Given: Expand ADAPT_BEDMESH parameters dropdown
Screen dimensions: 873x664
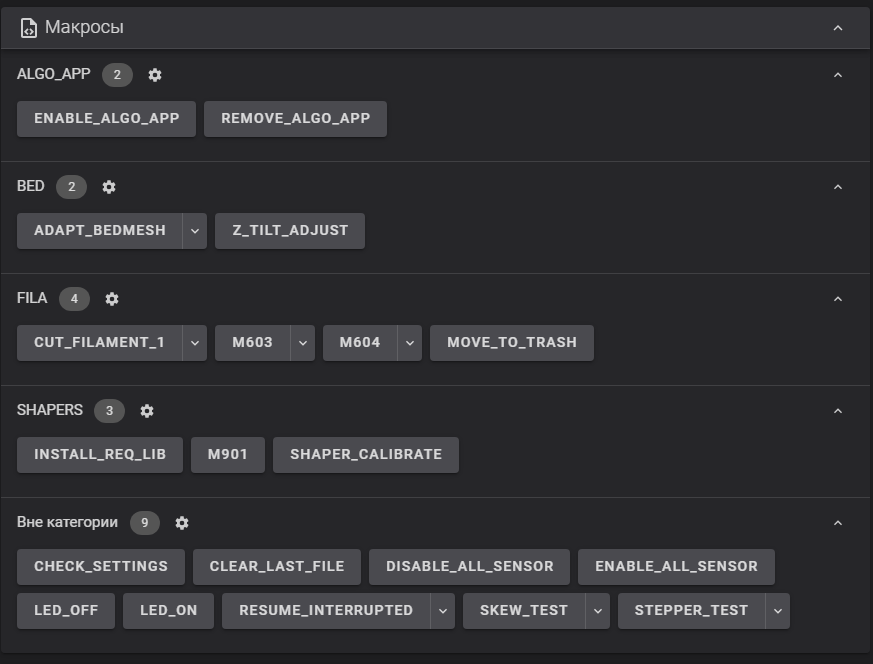Looking at the screenshot, I should pyautogui.click(x=195, y=230).
